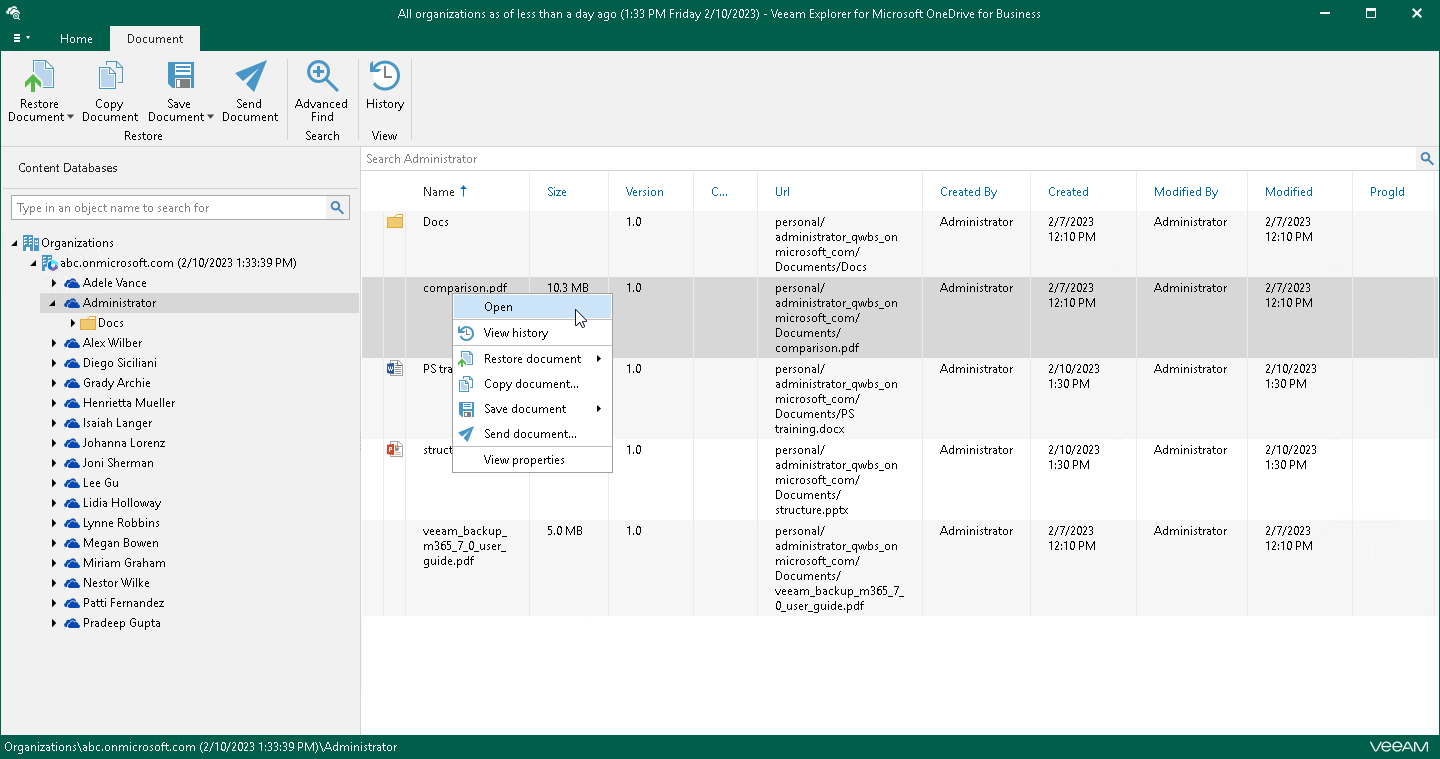Click the Copy Document ribbon icon

point(109,77)
